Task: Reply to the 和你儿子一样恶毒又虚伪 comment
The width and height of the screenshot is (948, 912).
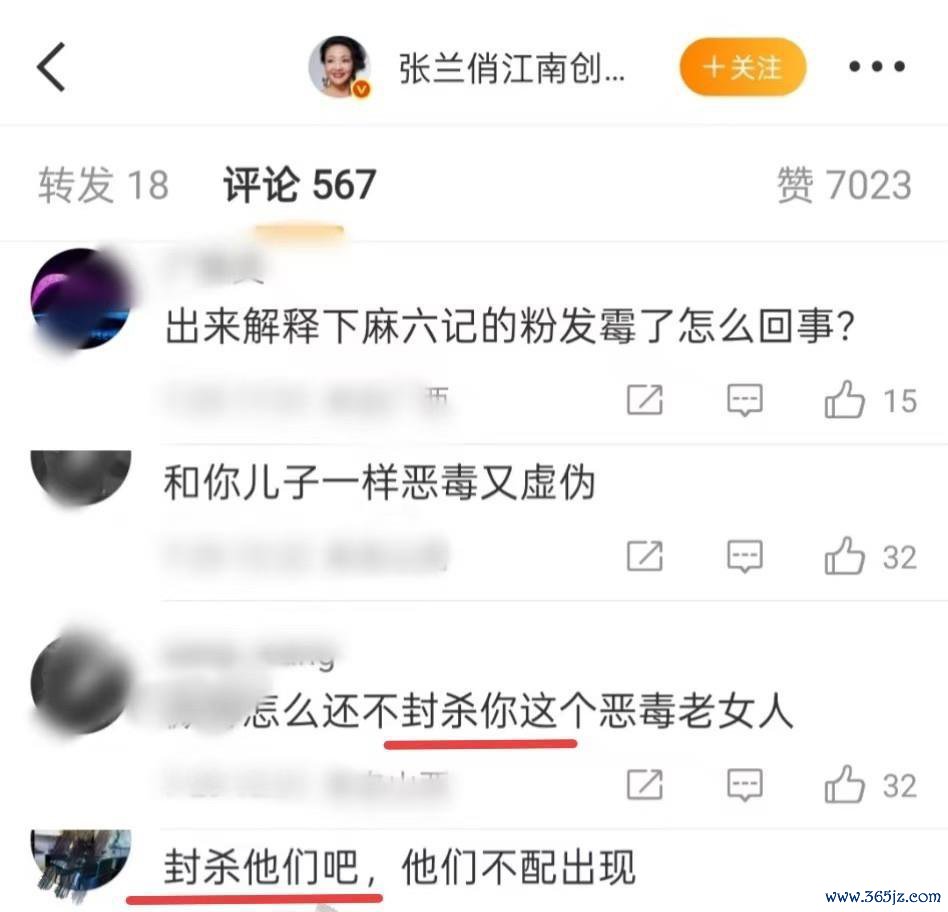Action: (744, 556)
